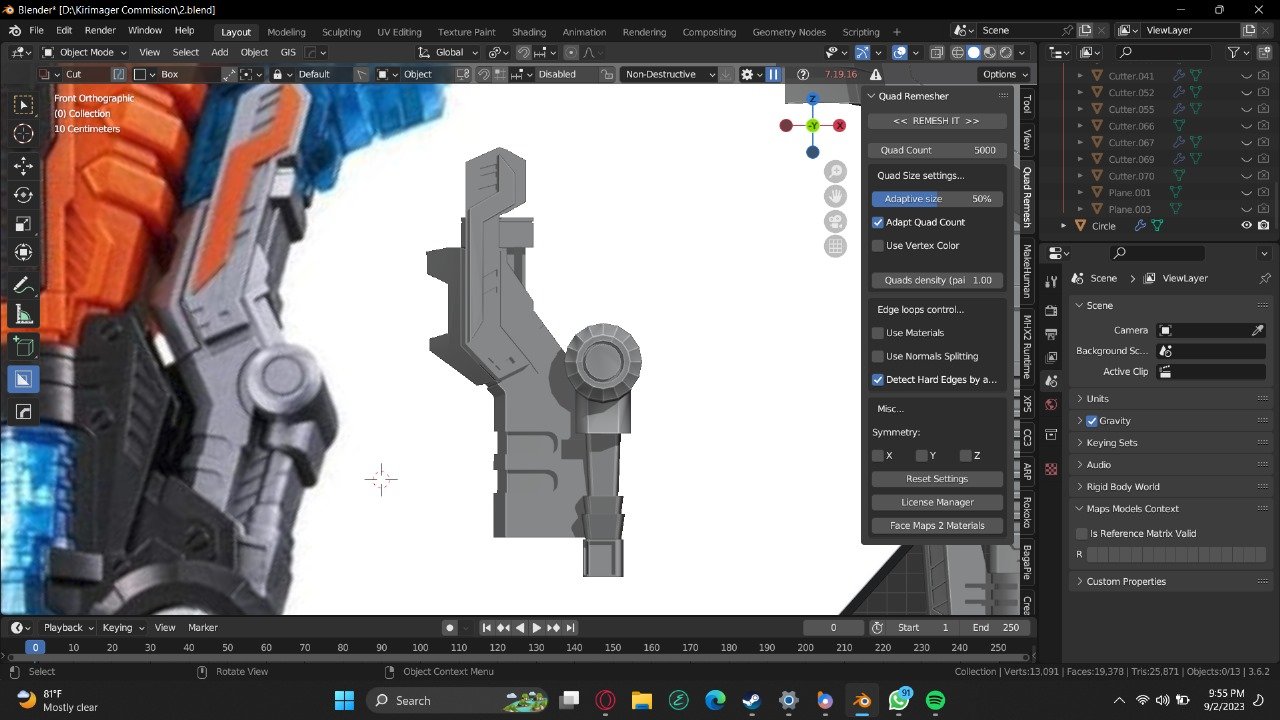Open the Non-Destructive mode dropdown

point(670,74)
